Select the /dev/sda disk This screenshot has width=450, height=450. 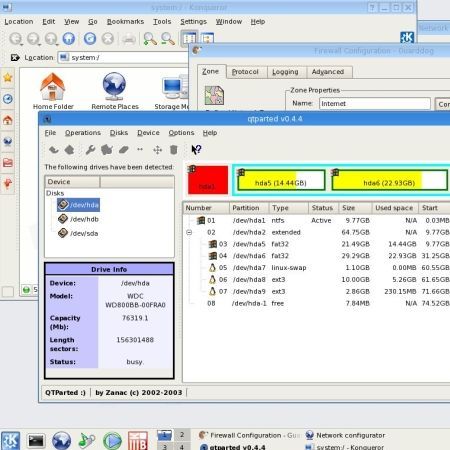(x=78, y=233)
